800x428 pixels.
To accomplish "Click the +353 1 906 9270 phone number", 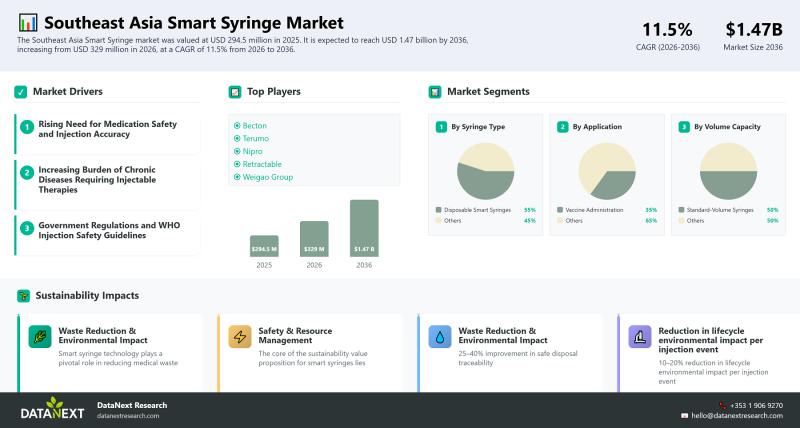I will 755,405.
